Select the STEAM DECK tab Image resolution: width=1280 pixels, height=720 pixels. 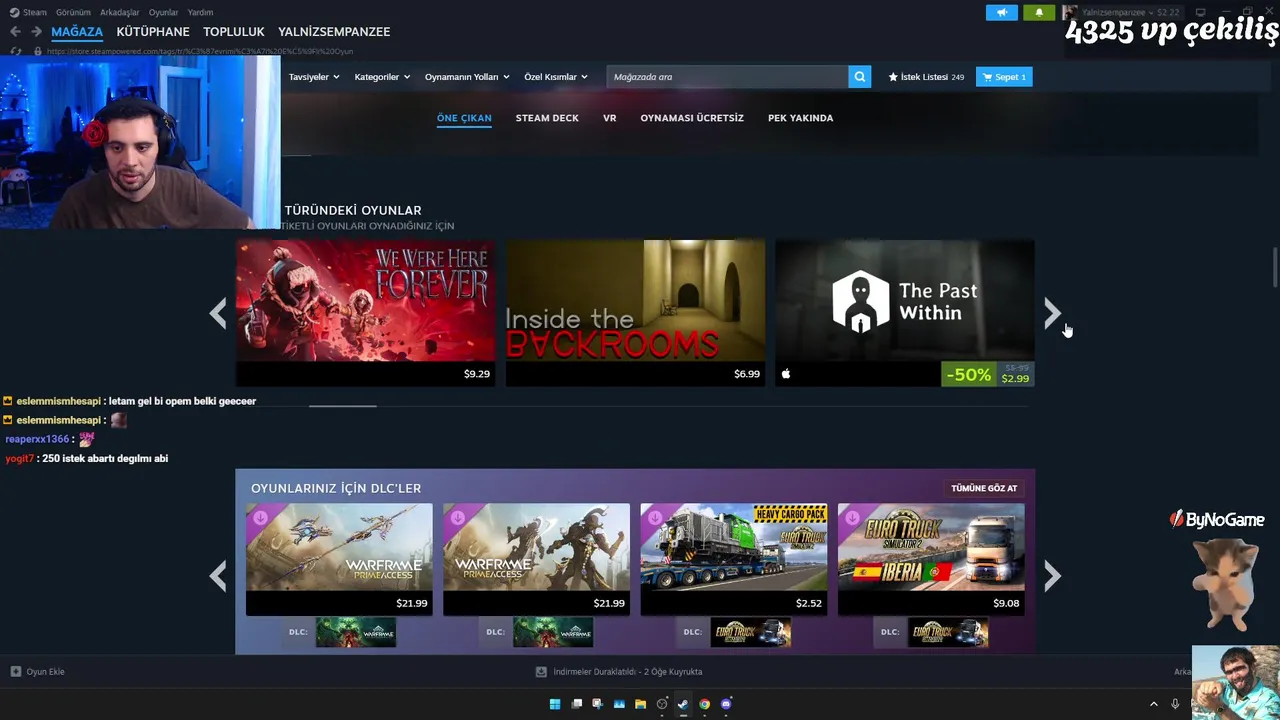[x=547, y=118]
